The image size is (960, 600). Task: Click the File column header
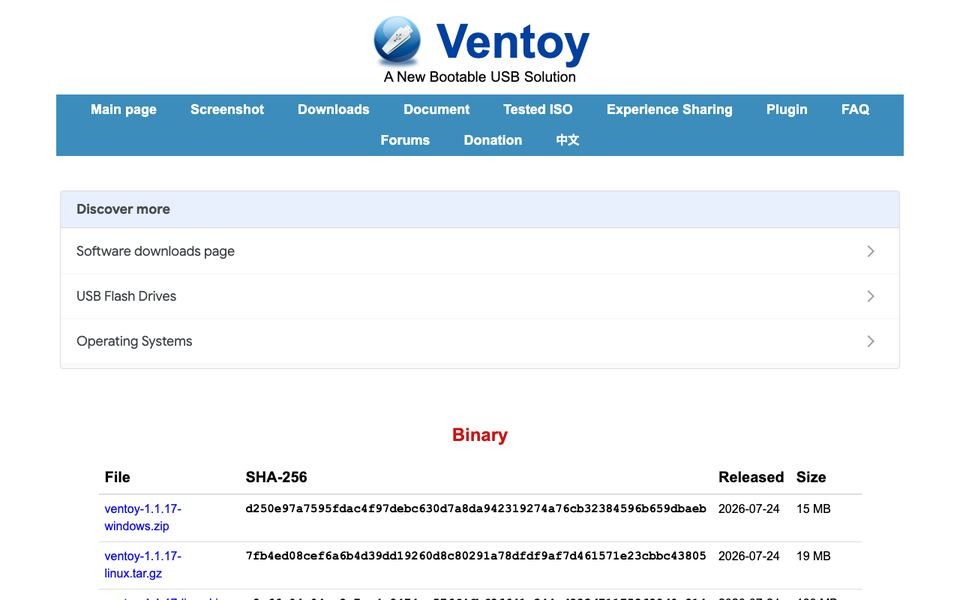coord(118,477)
